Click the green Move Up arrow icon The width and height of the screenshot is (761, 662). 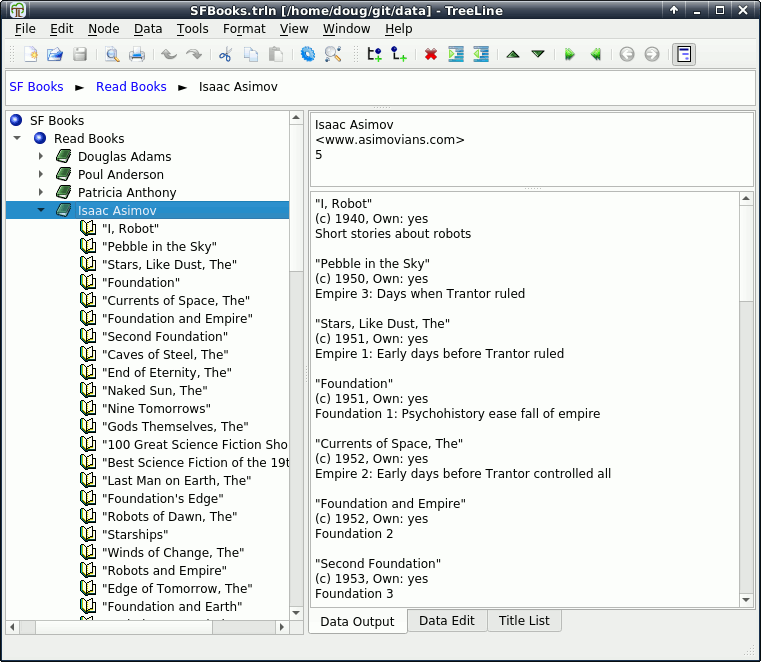(513, 54)
